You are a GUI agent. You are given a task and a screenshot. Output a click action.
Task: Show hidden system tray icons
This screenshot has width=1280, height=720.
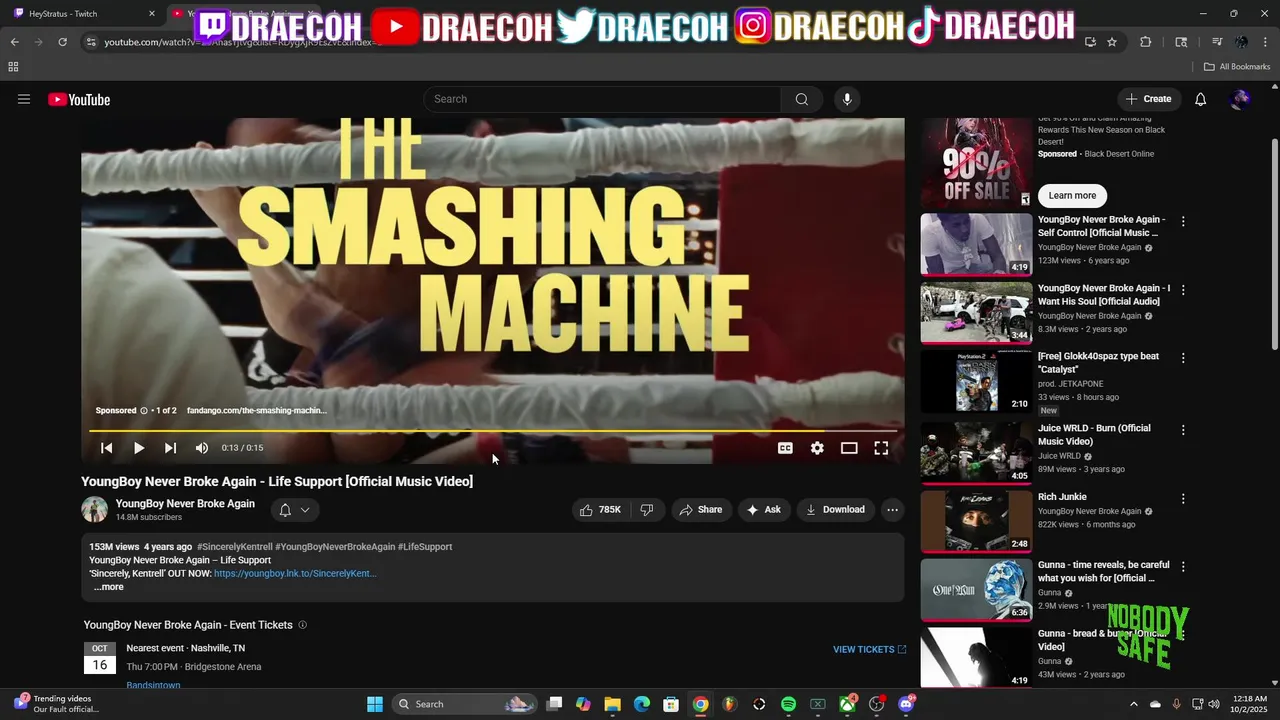1133,704
